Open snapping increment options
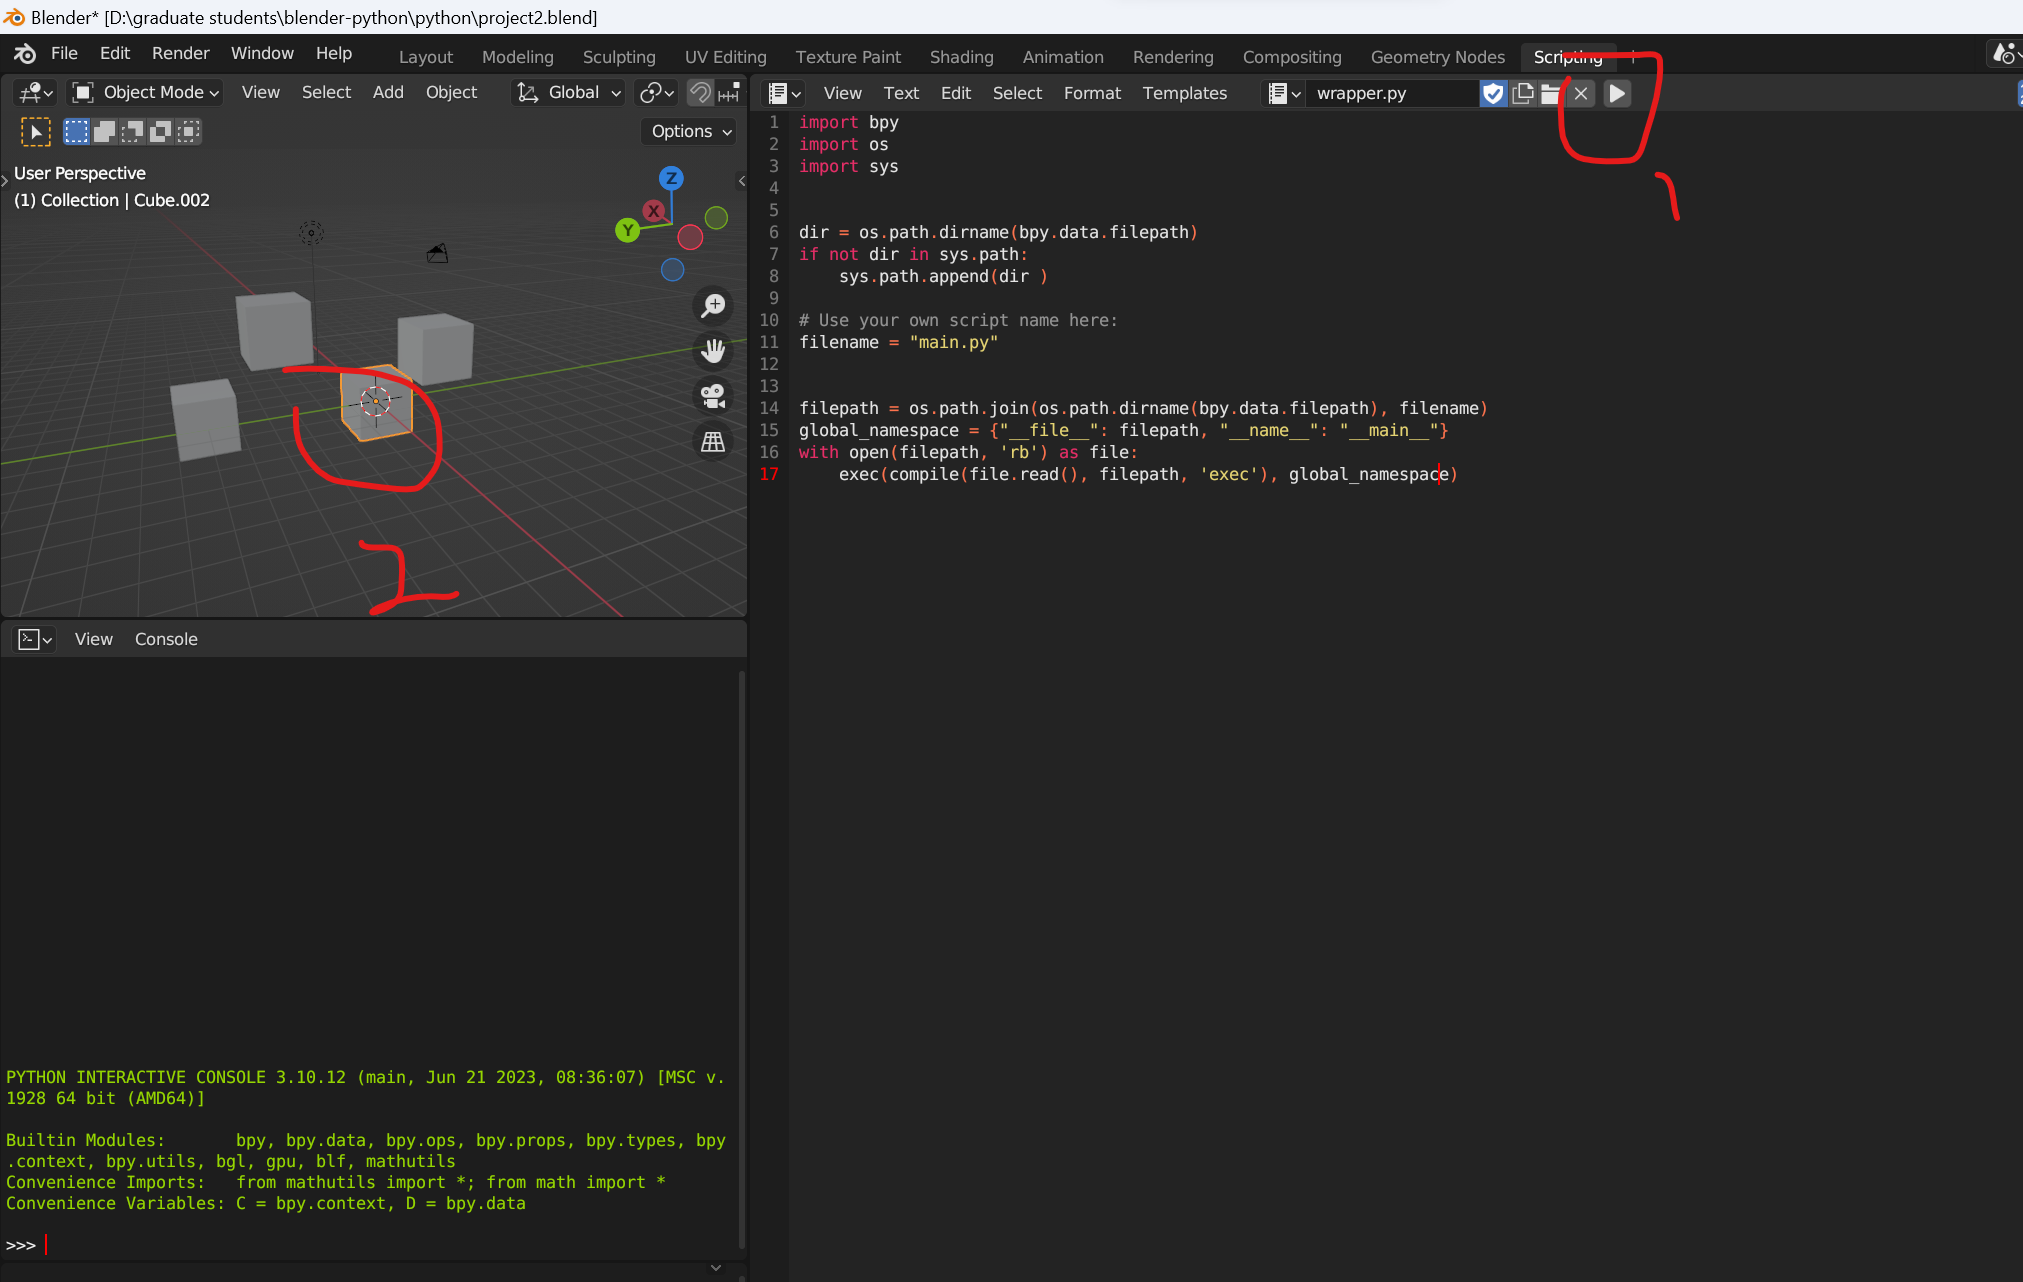Screen dimensions: 2023x1282 [x=729, y=92]
